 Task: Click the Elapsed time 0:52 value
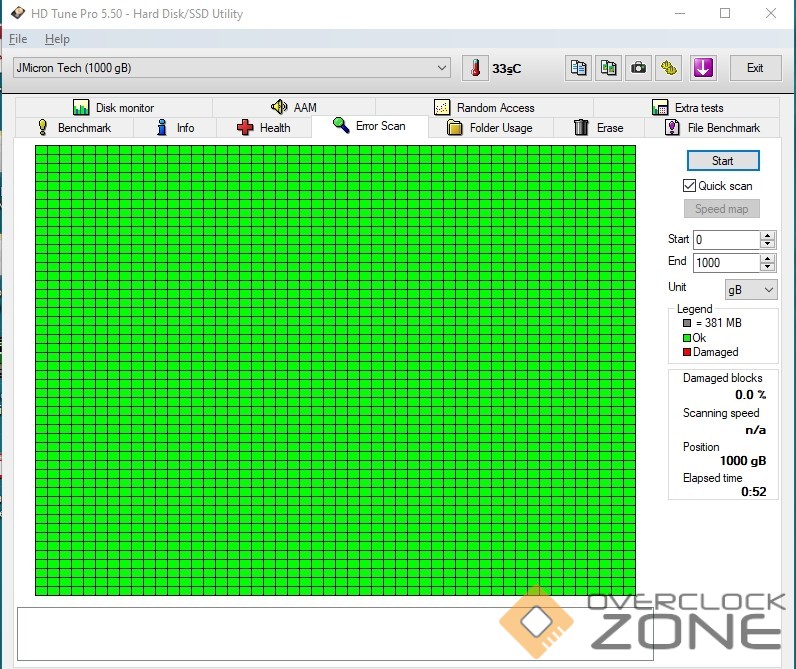[753, 491]
